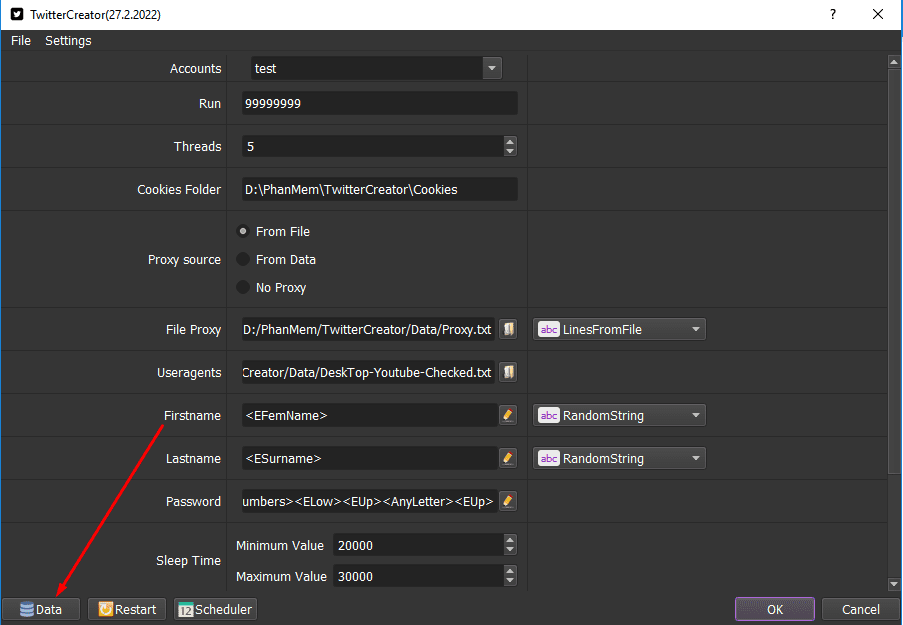
Task: Select the From File proxy source
Action: coord(274,231)
